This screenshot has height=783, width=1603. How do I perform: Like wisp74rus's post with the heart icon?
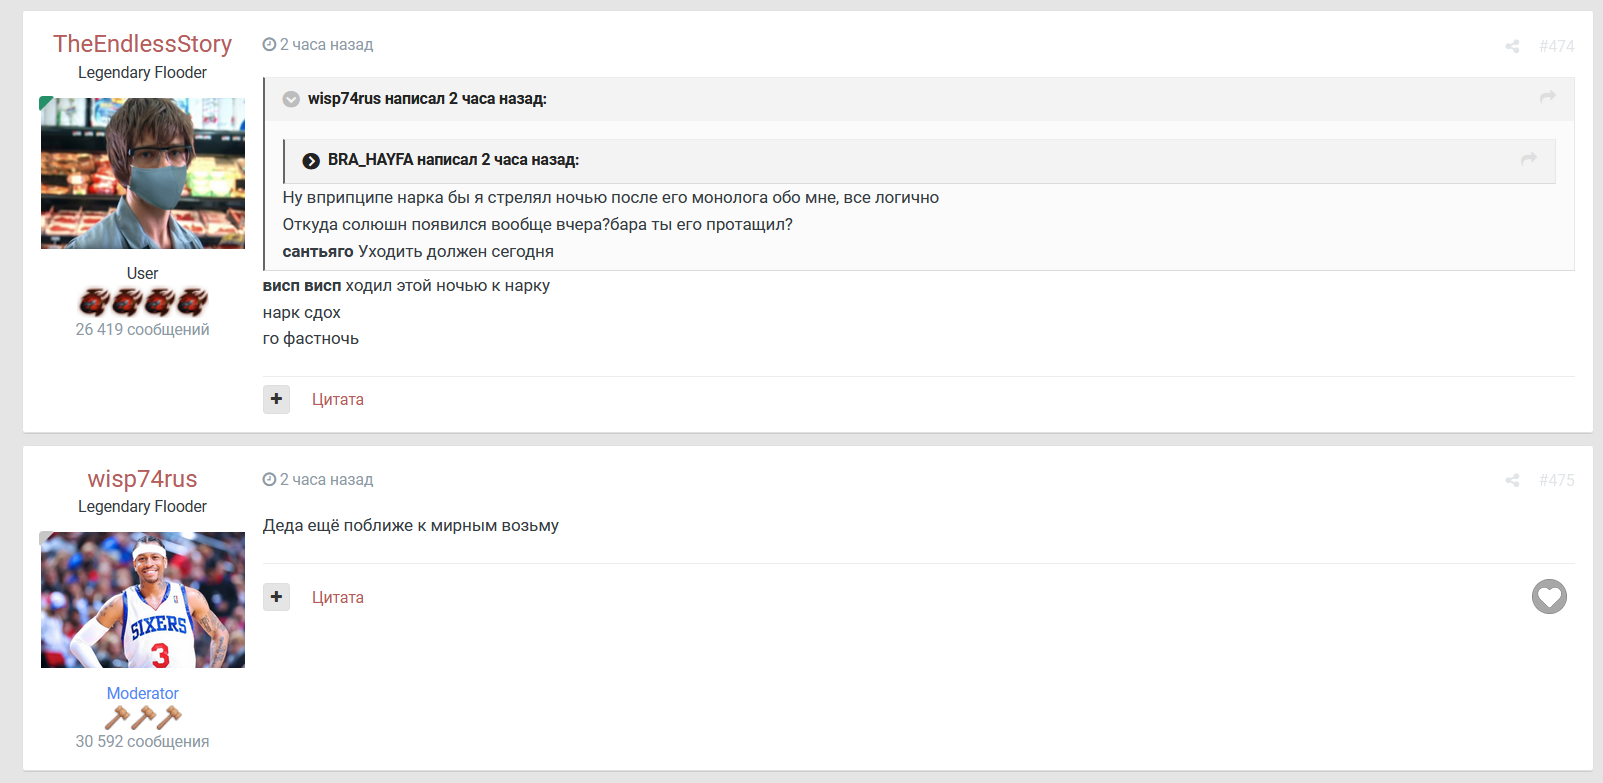point(1549,597)
